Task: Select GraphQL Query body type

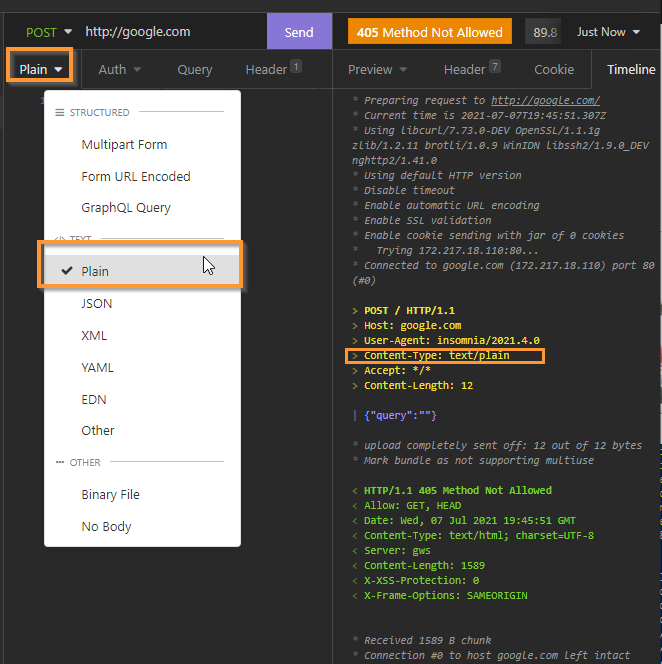Action: click(x=142, y=208)
